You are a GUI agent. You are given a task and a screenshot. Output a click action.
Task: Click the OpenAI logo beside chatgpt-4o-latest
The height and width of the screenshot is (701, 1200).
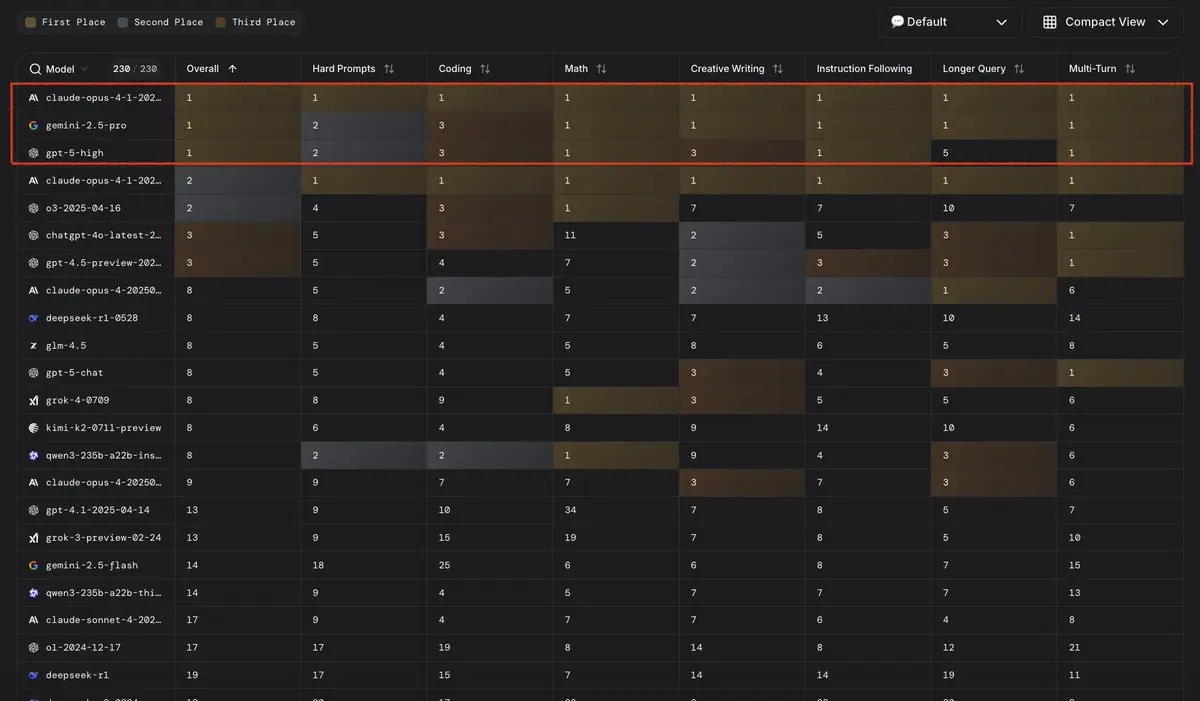tap(34, 236)
